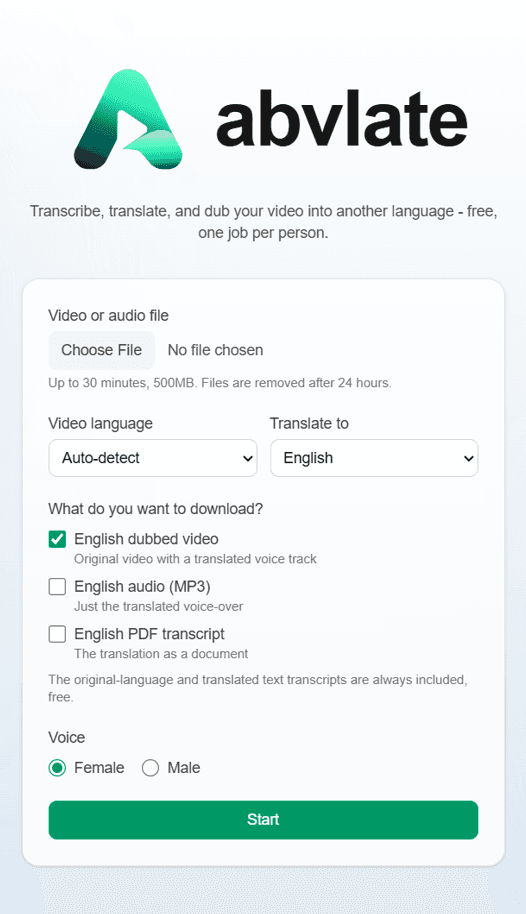526x914 pixels.
Task: Click the 'Video or audio file' label
Action: click(x=108, y=315)
